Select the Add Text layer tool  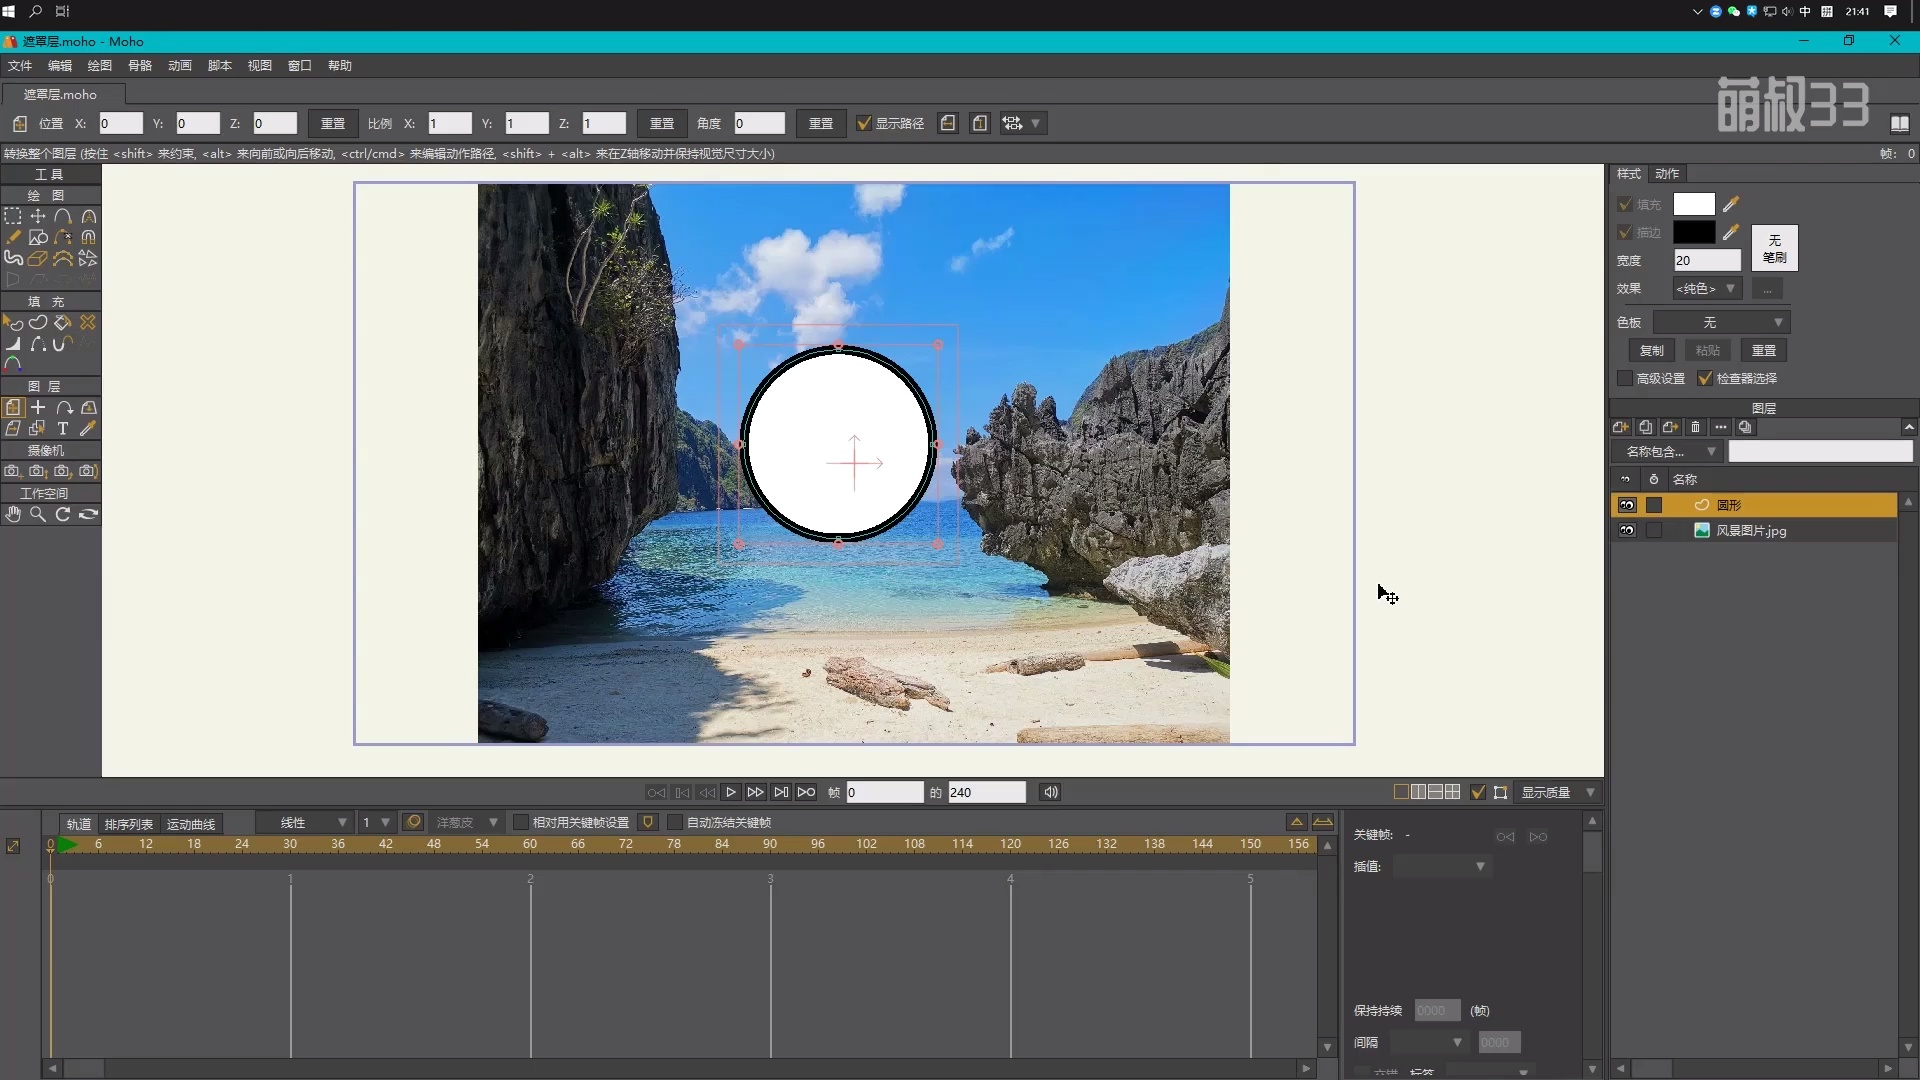click(63, 429)
